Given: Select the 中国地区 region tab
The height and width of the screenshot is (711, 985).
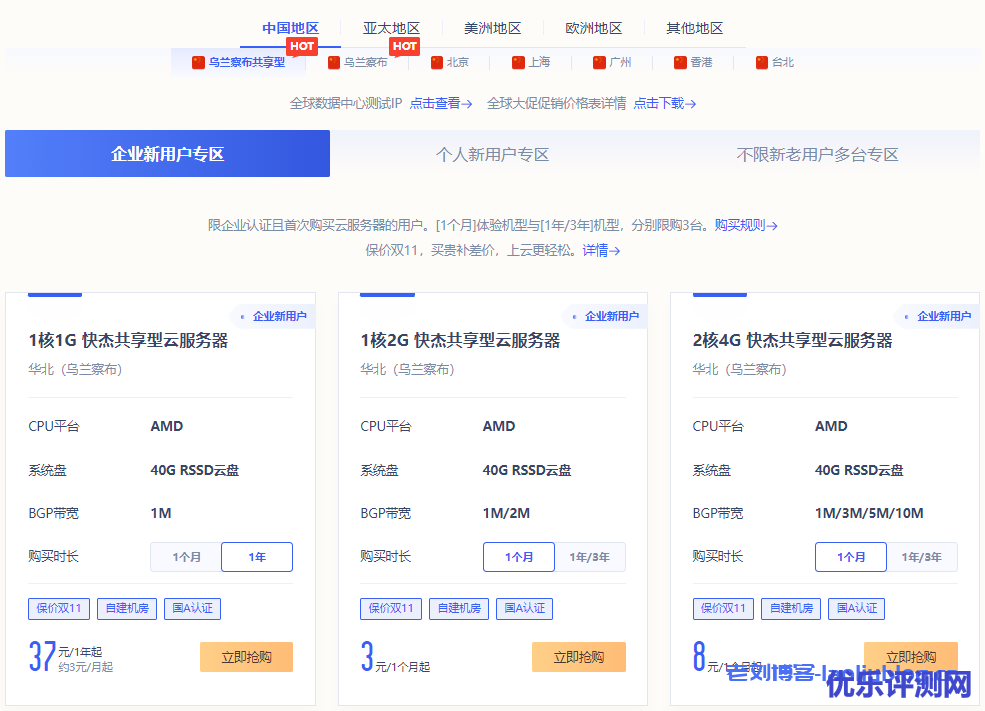Looking at the screenshot, I should [x=290, y=28].
